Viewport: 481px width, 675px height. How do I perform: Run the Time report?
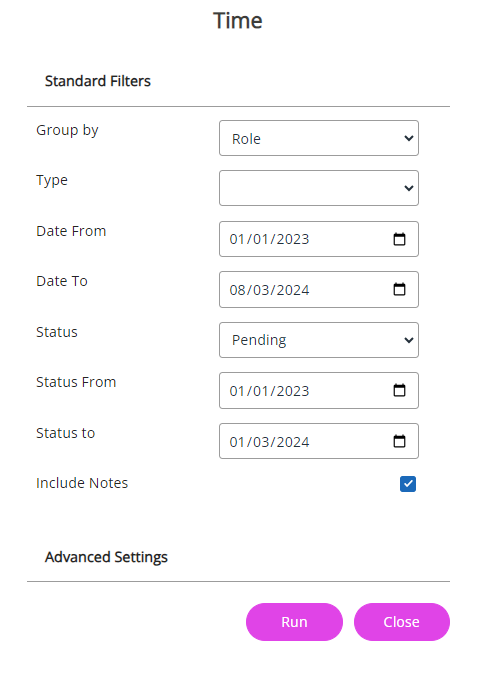pyautogui.click(x=295, y=622)
